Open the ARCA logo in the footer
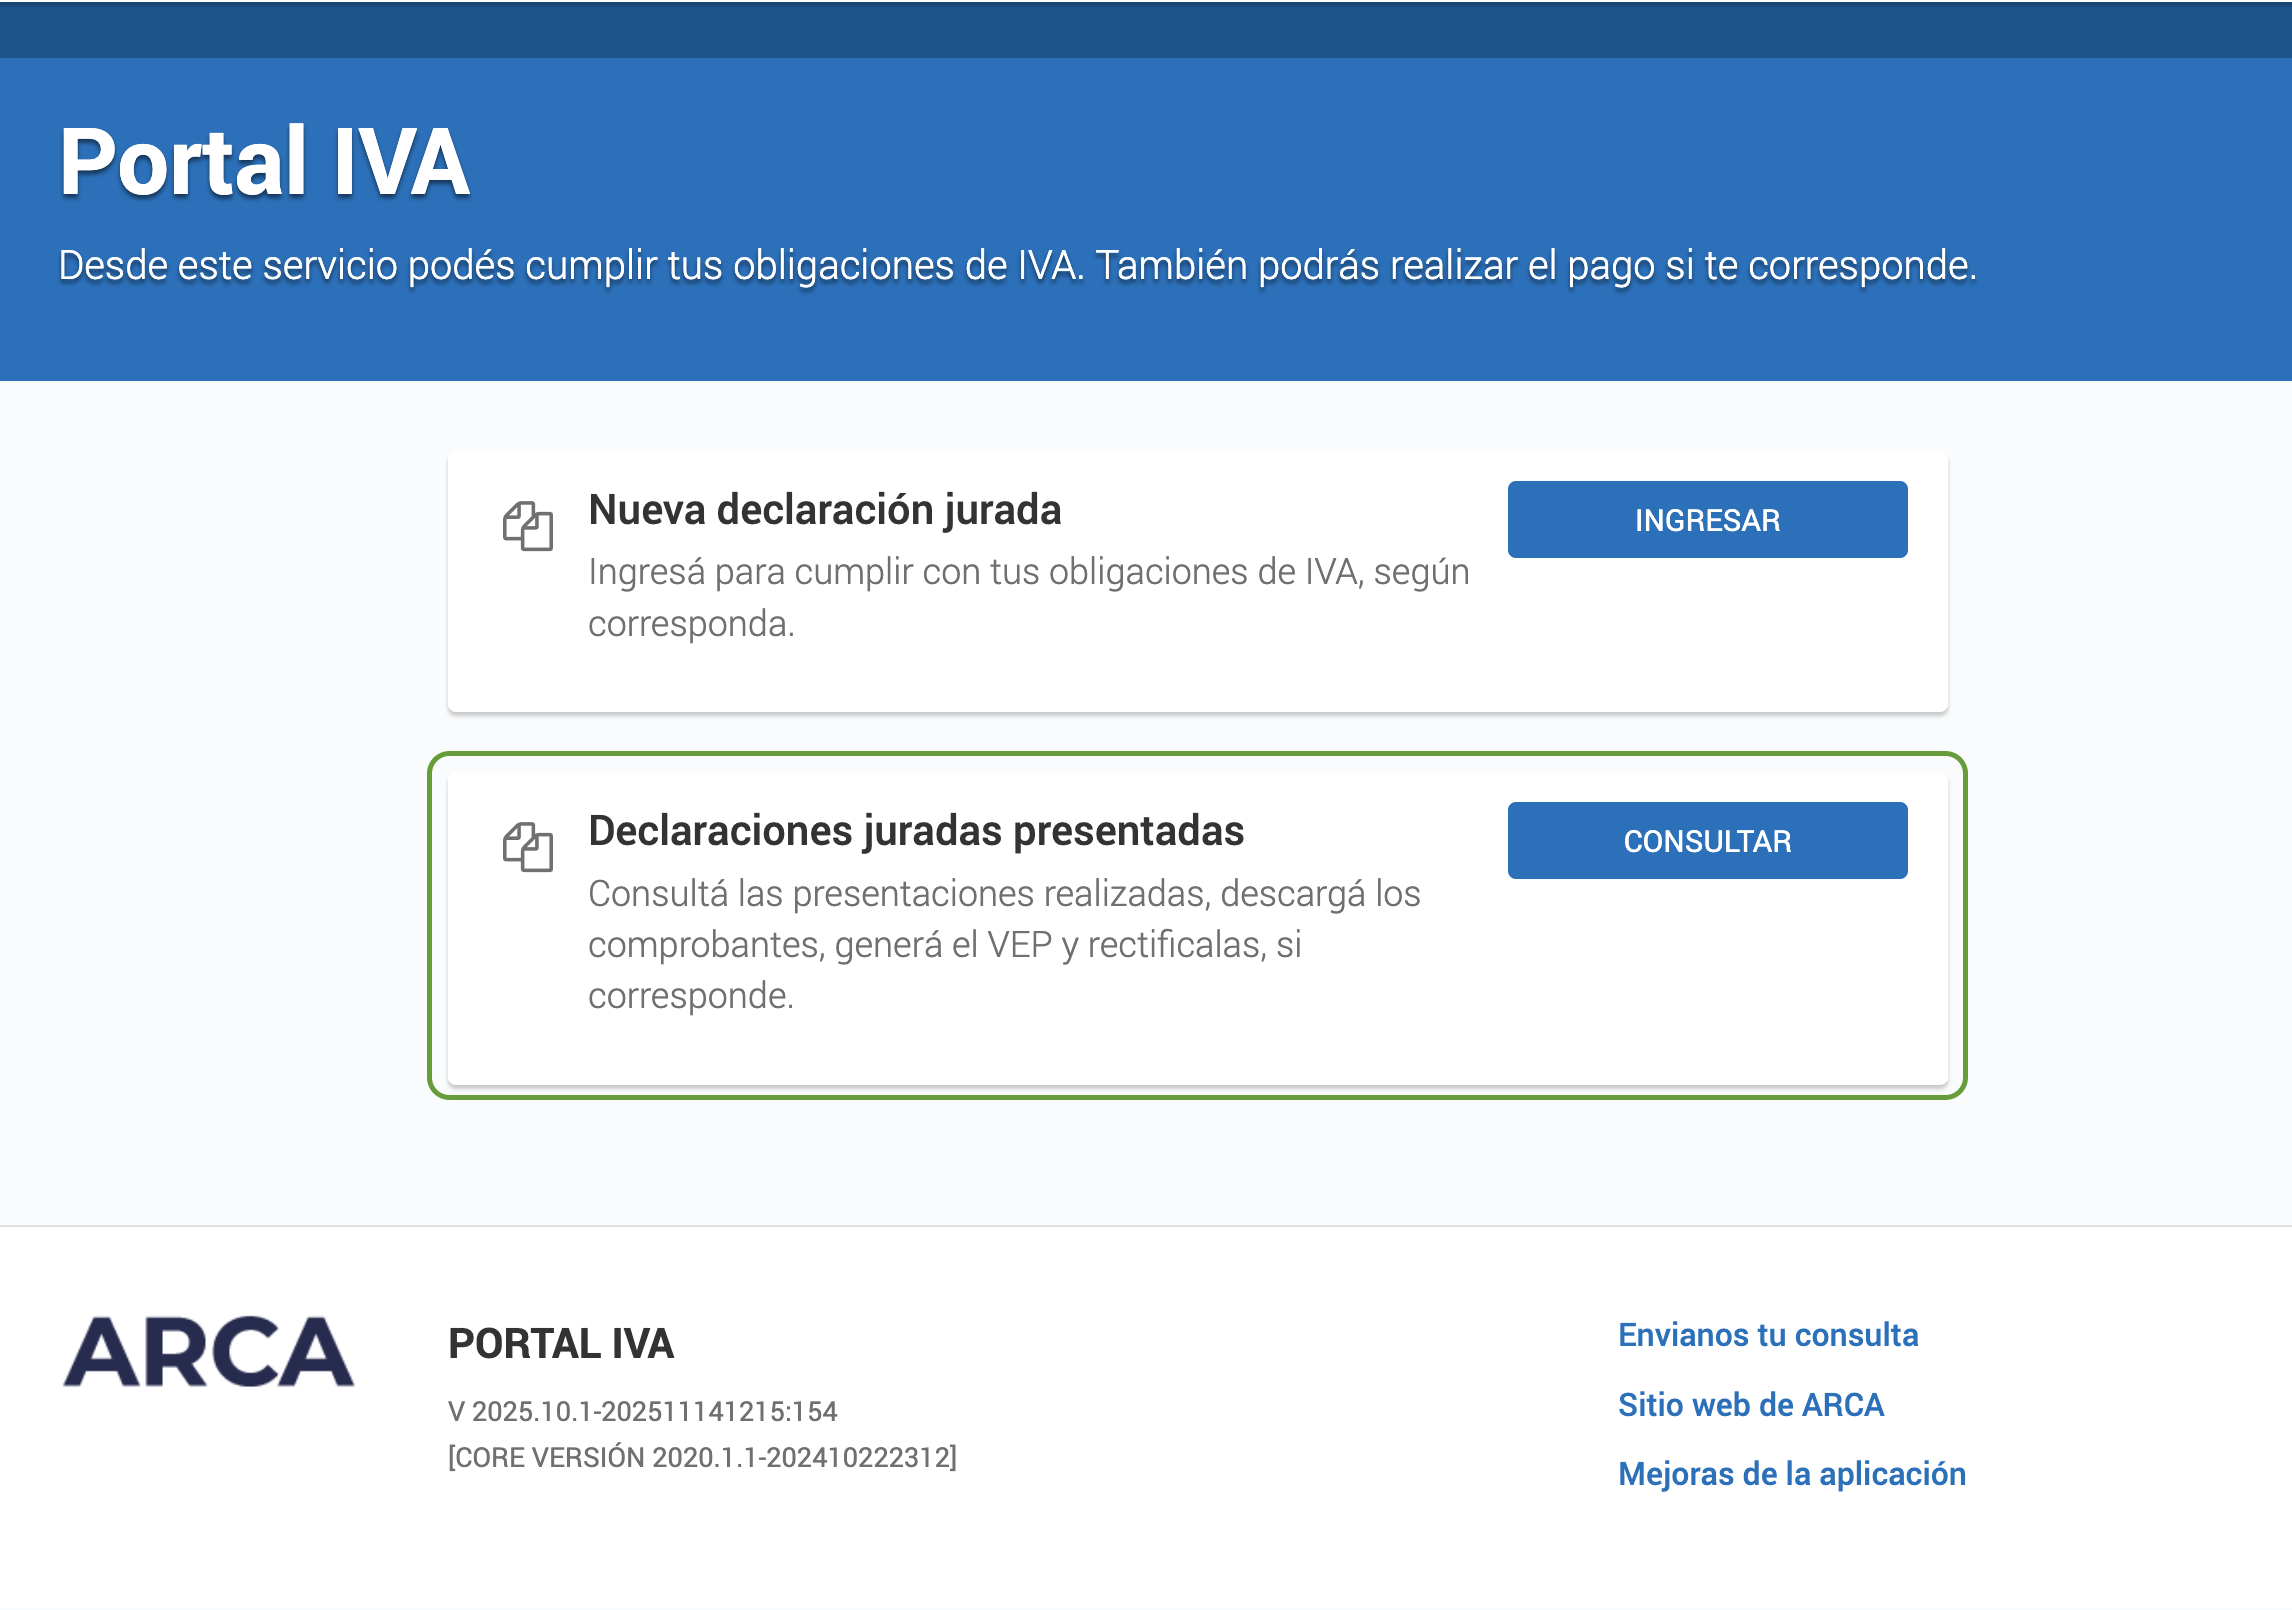This screenshot has width=2292, height=1610. 208,1352
